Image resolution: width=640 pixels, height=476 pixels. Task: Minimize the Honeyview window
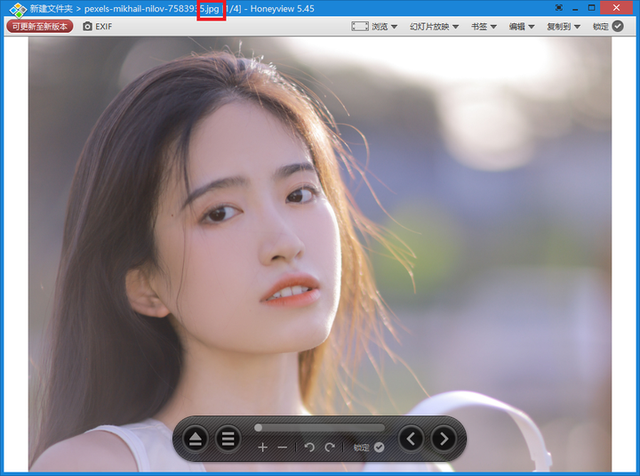coord(576,9)
